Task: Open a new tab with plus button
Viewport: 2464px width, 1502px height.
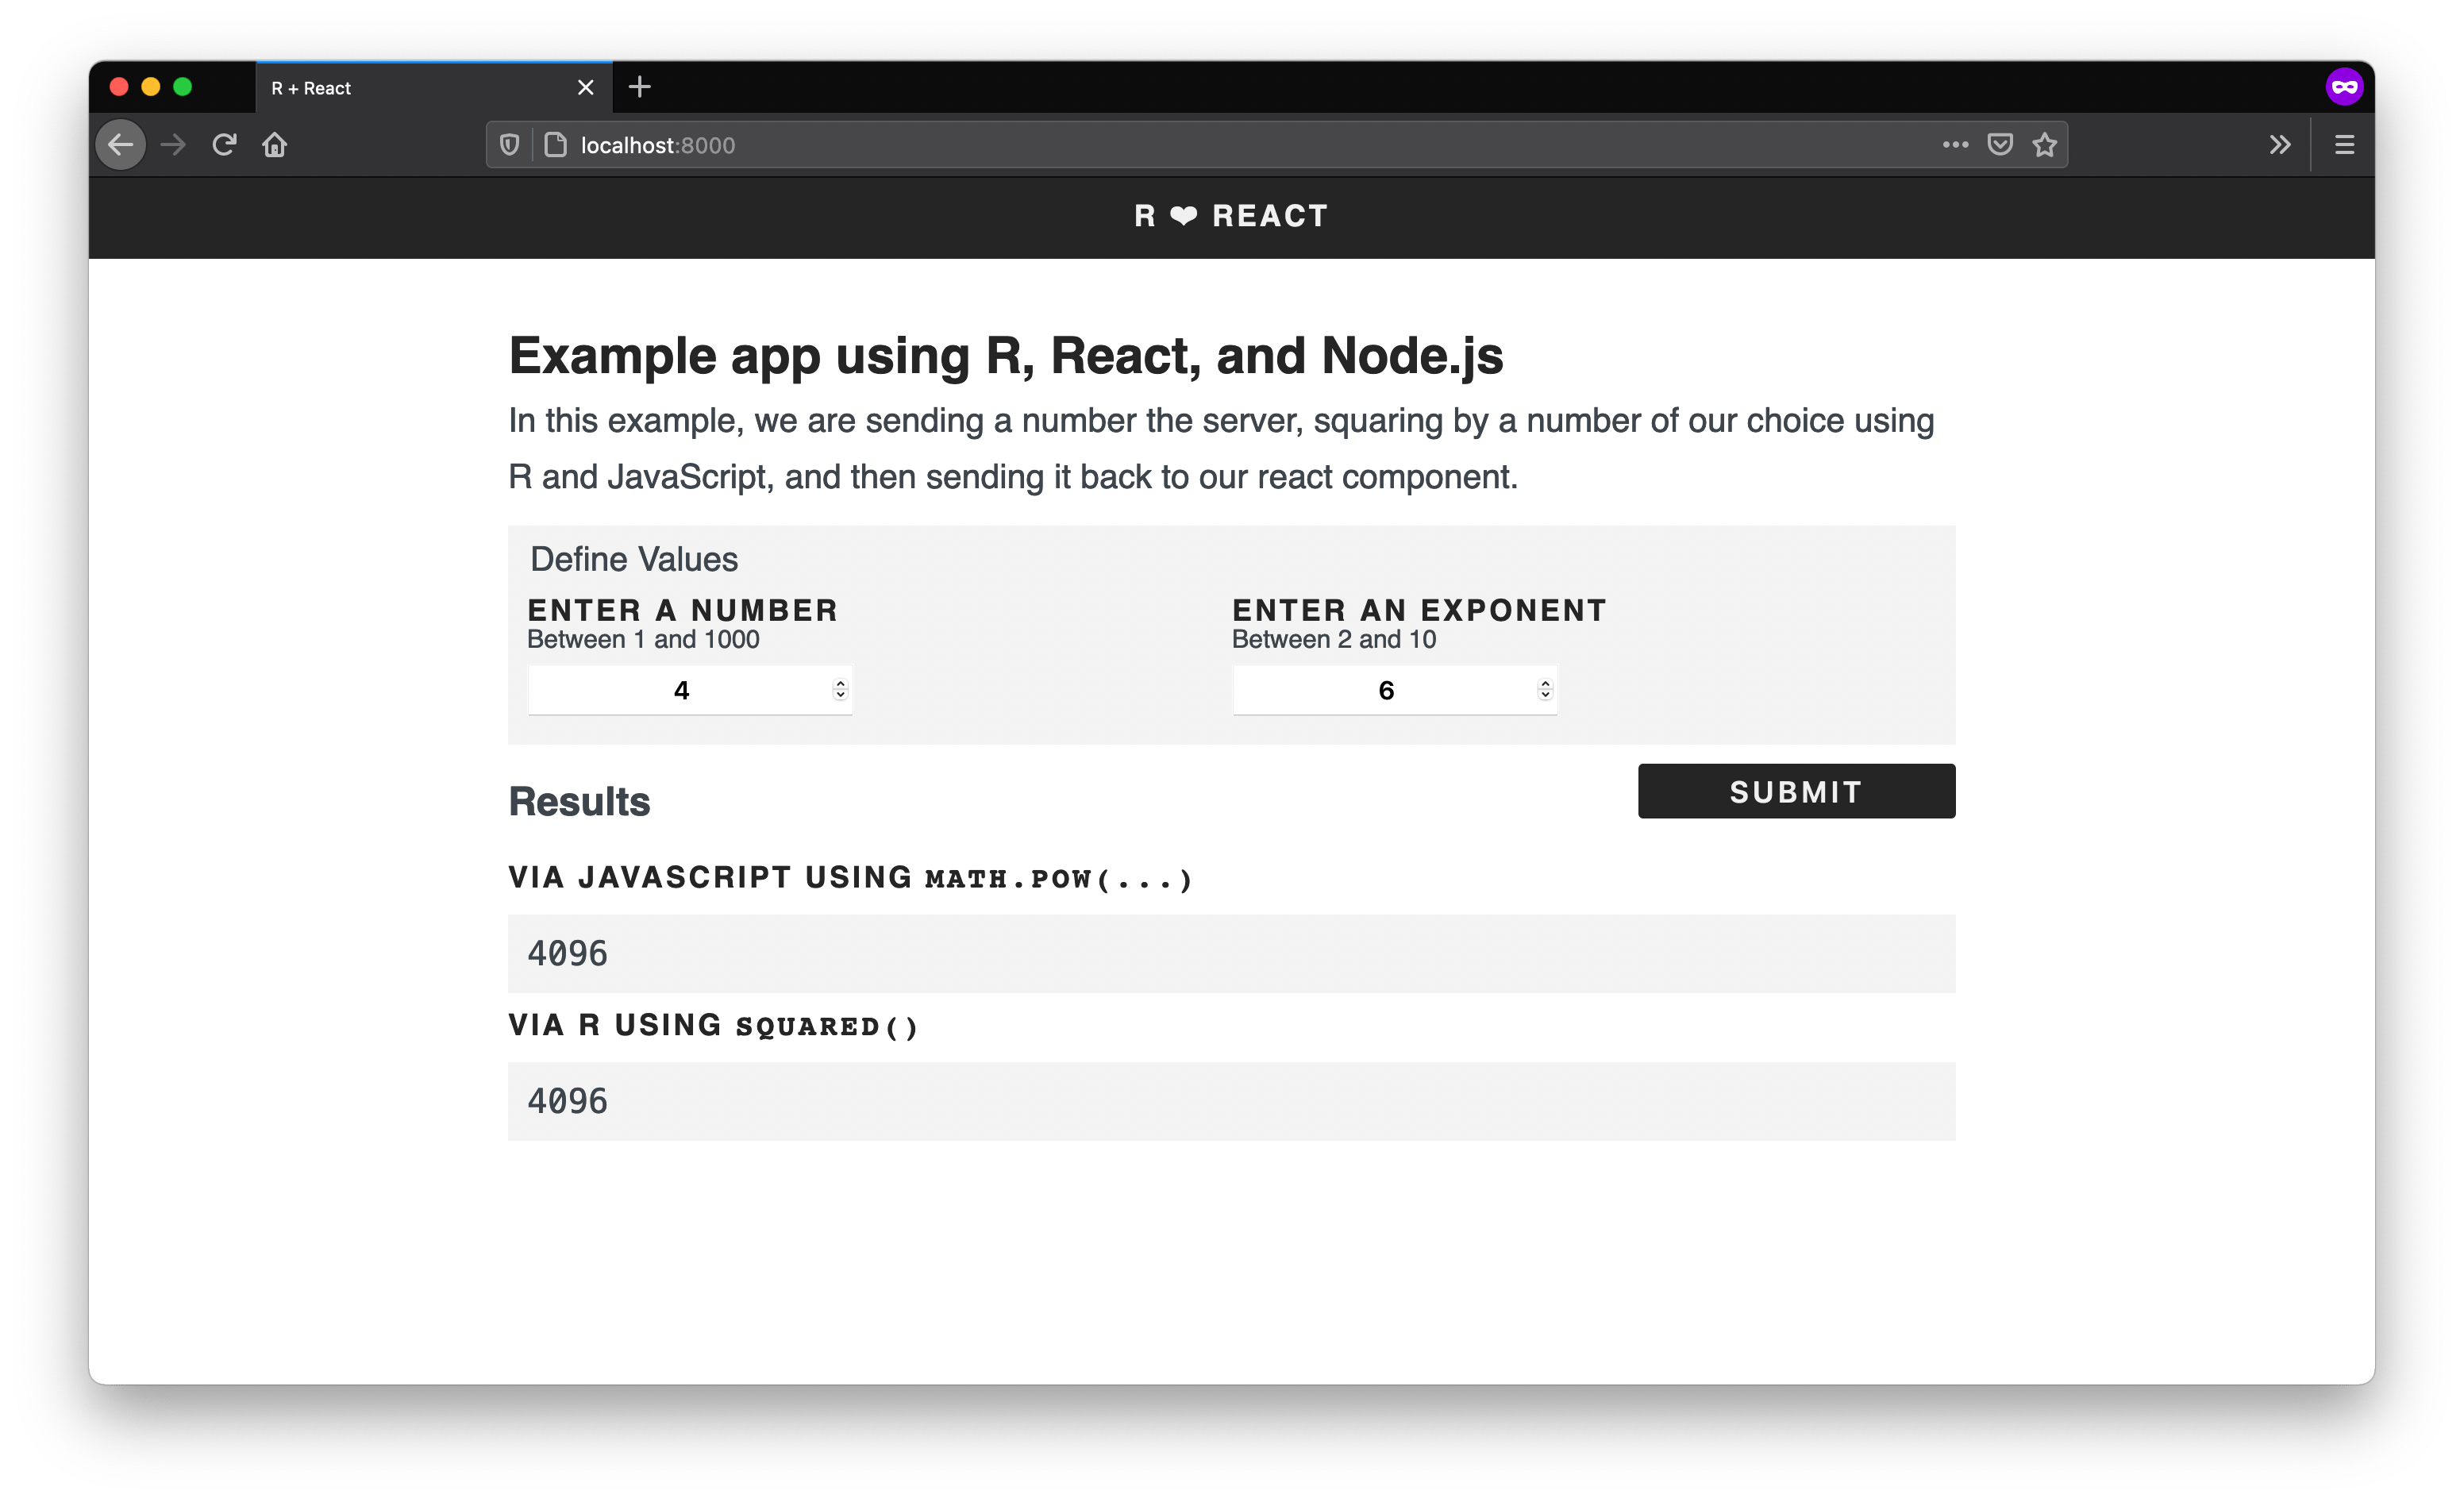Action: pyautogui.click(x=640, y=87)
